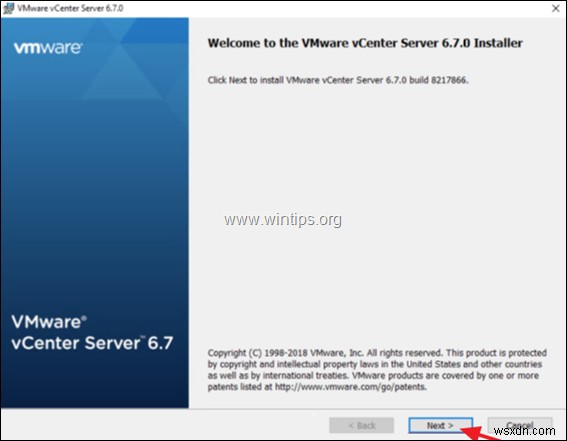Screen dimensions: 567x441
Task: Click the disabled Back button
Action: (x=362, y=425)
